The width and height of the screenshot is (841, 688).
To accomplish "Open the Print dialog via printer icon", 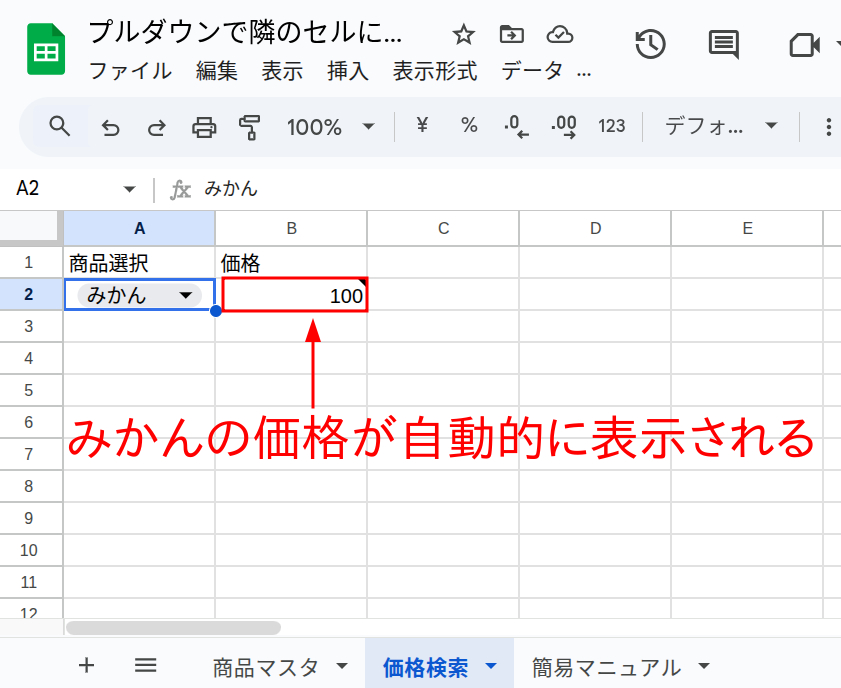I will click(x=204, y=126).
